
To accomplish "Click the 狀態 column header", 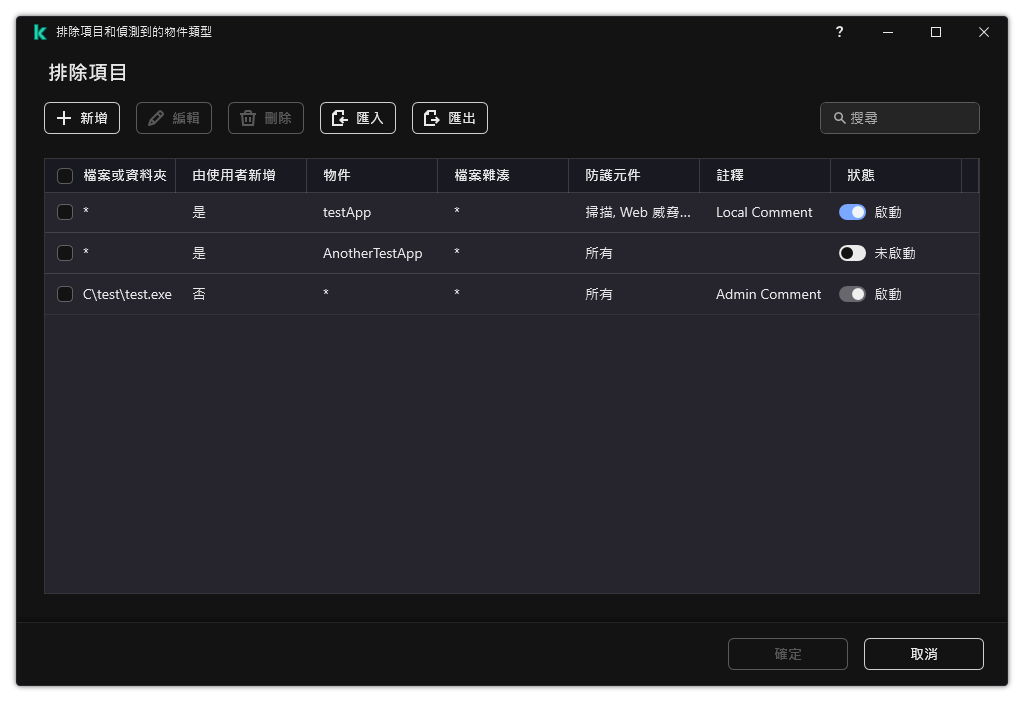I will (860, 175).
